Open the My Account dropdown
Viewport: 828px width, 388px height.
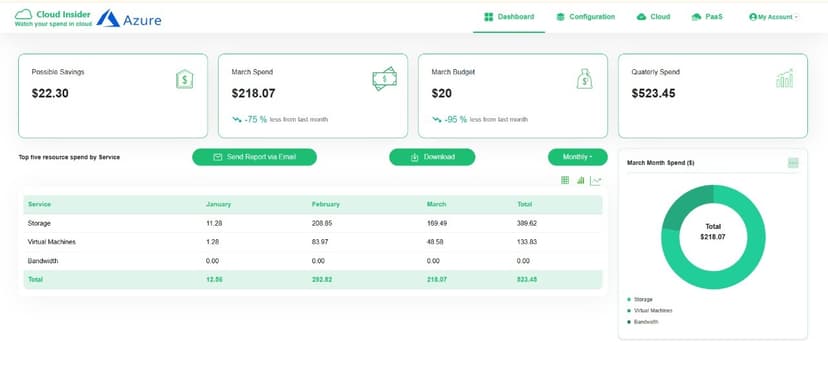(x=773, y=17)
